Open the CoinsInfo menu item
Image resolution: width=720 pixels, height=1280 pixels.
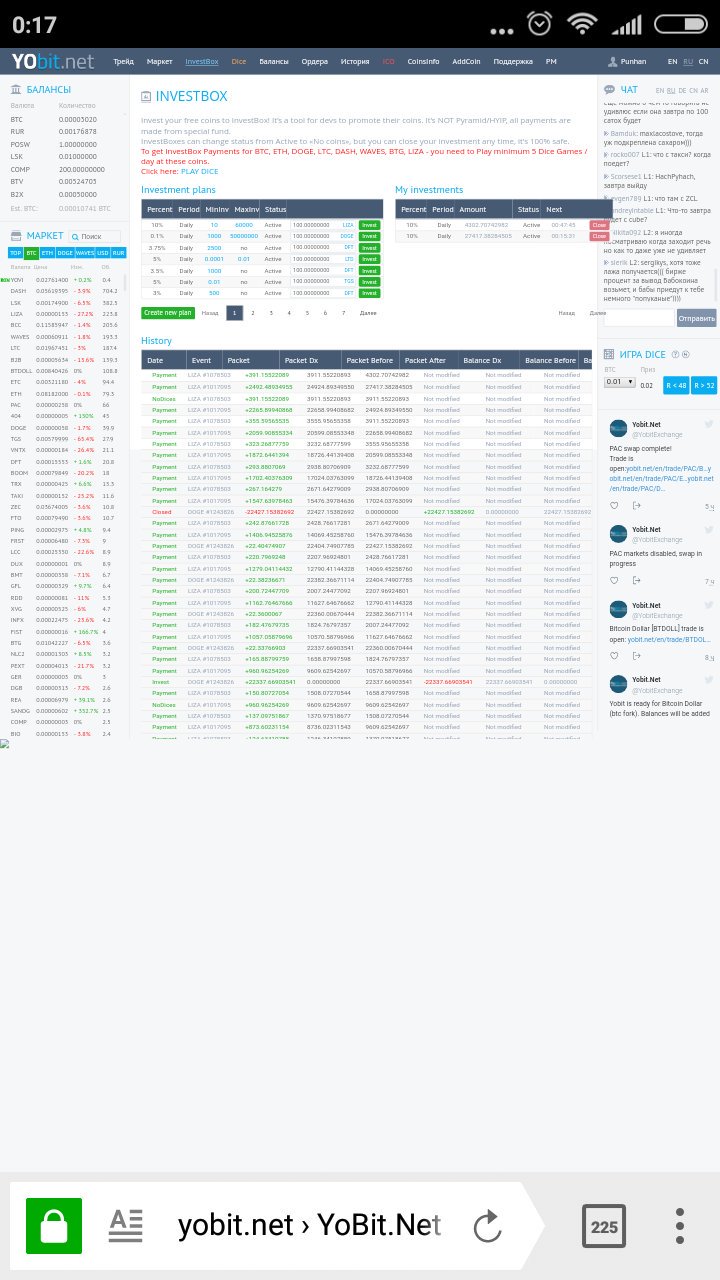pyautogui.click(x=423, y=62)
